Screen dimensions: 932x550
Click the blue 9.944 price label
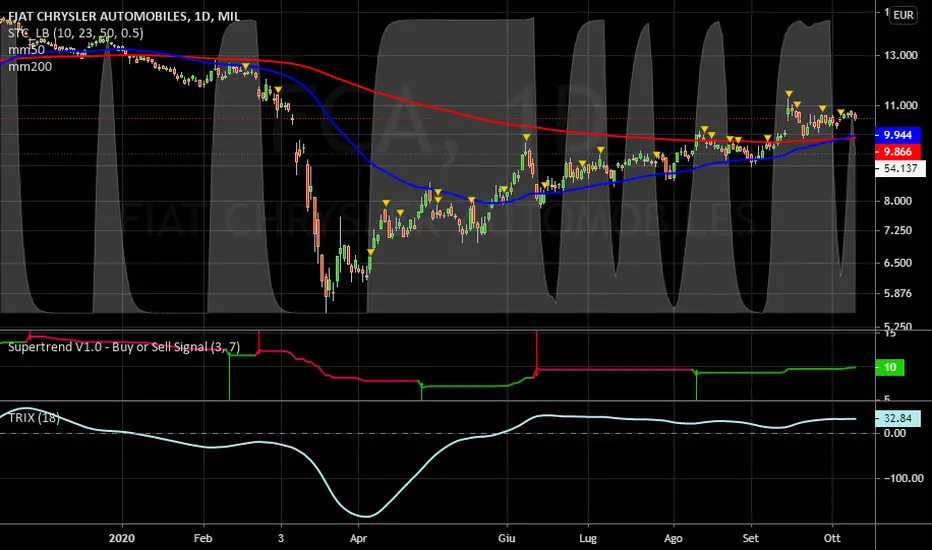(x=898, y=135)
